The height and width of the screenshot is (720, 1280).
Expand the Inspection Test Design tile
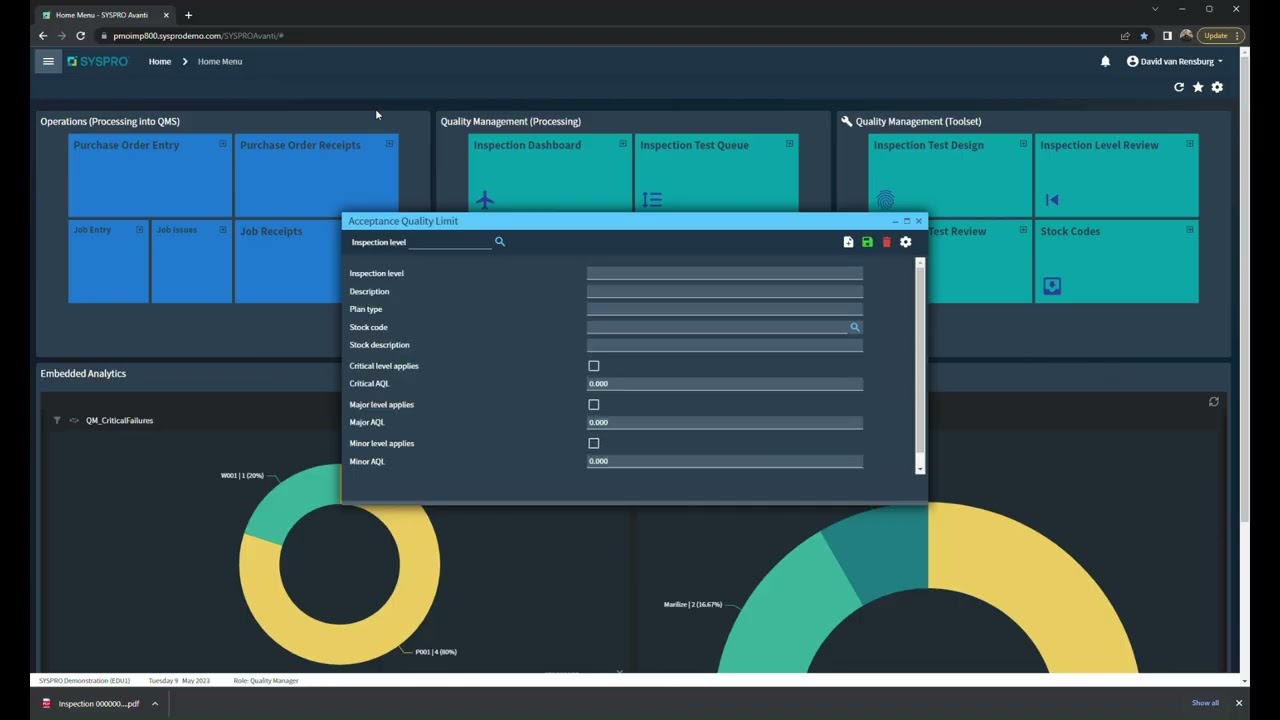click(1023, 144)
